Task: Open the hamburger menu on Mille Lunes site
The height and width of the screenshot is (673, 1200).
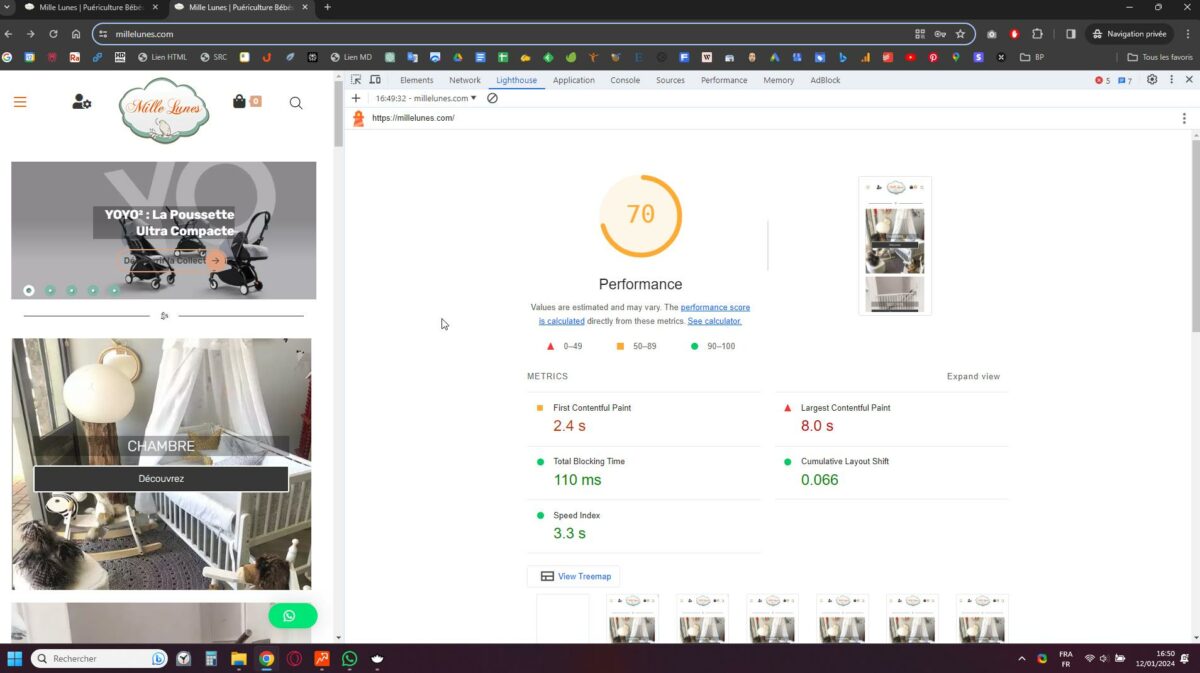Action: coord(20,102)
